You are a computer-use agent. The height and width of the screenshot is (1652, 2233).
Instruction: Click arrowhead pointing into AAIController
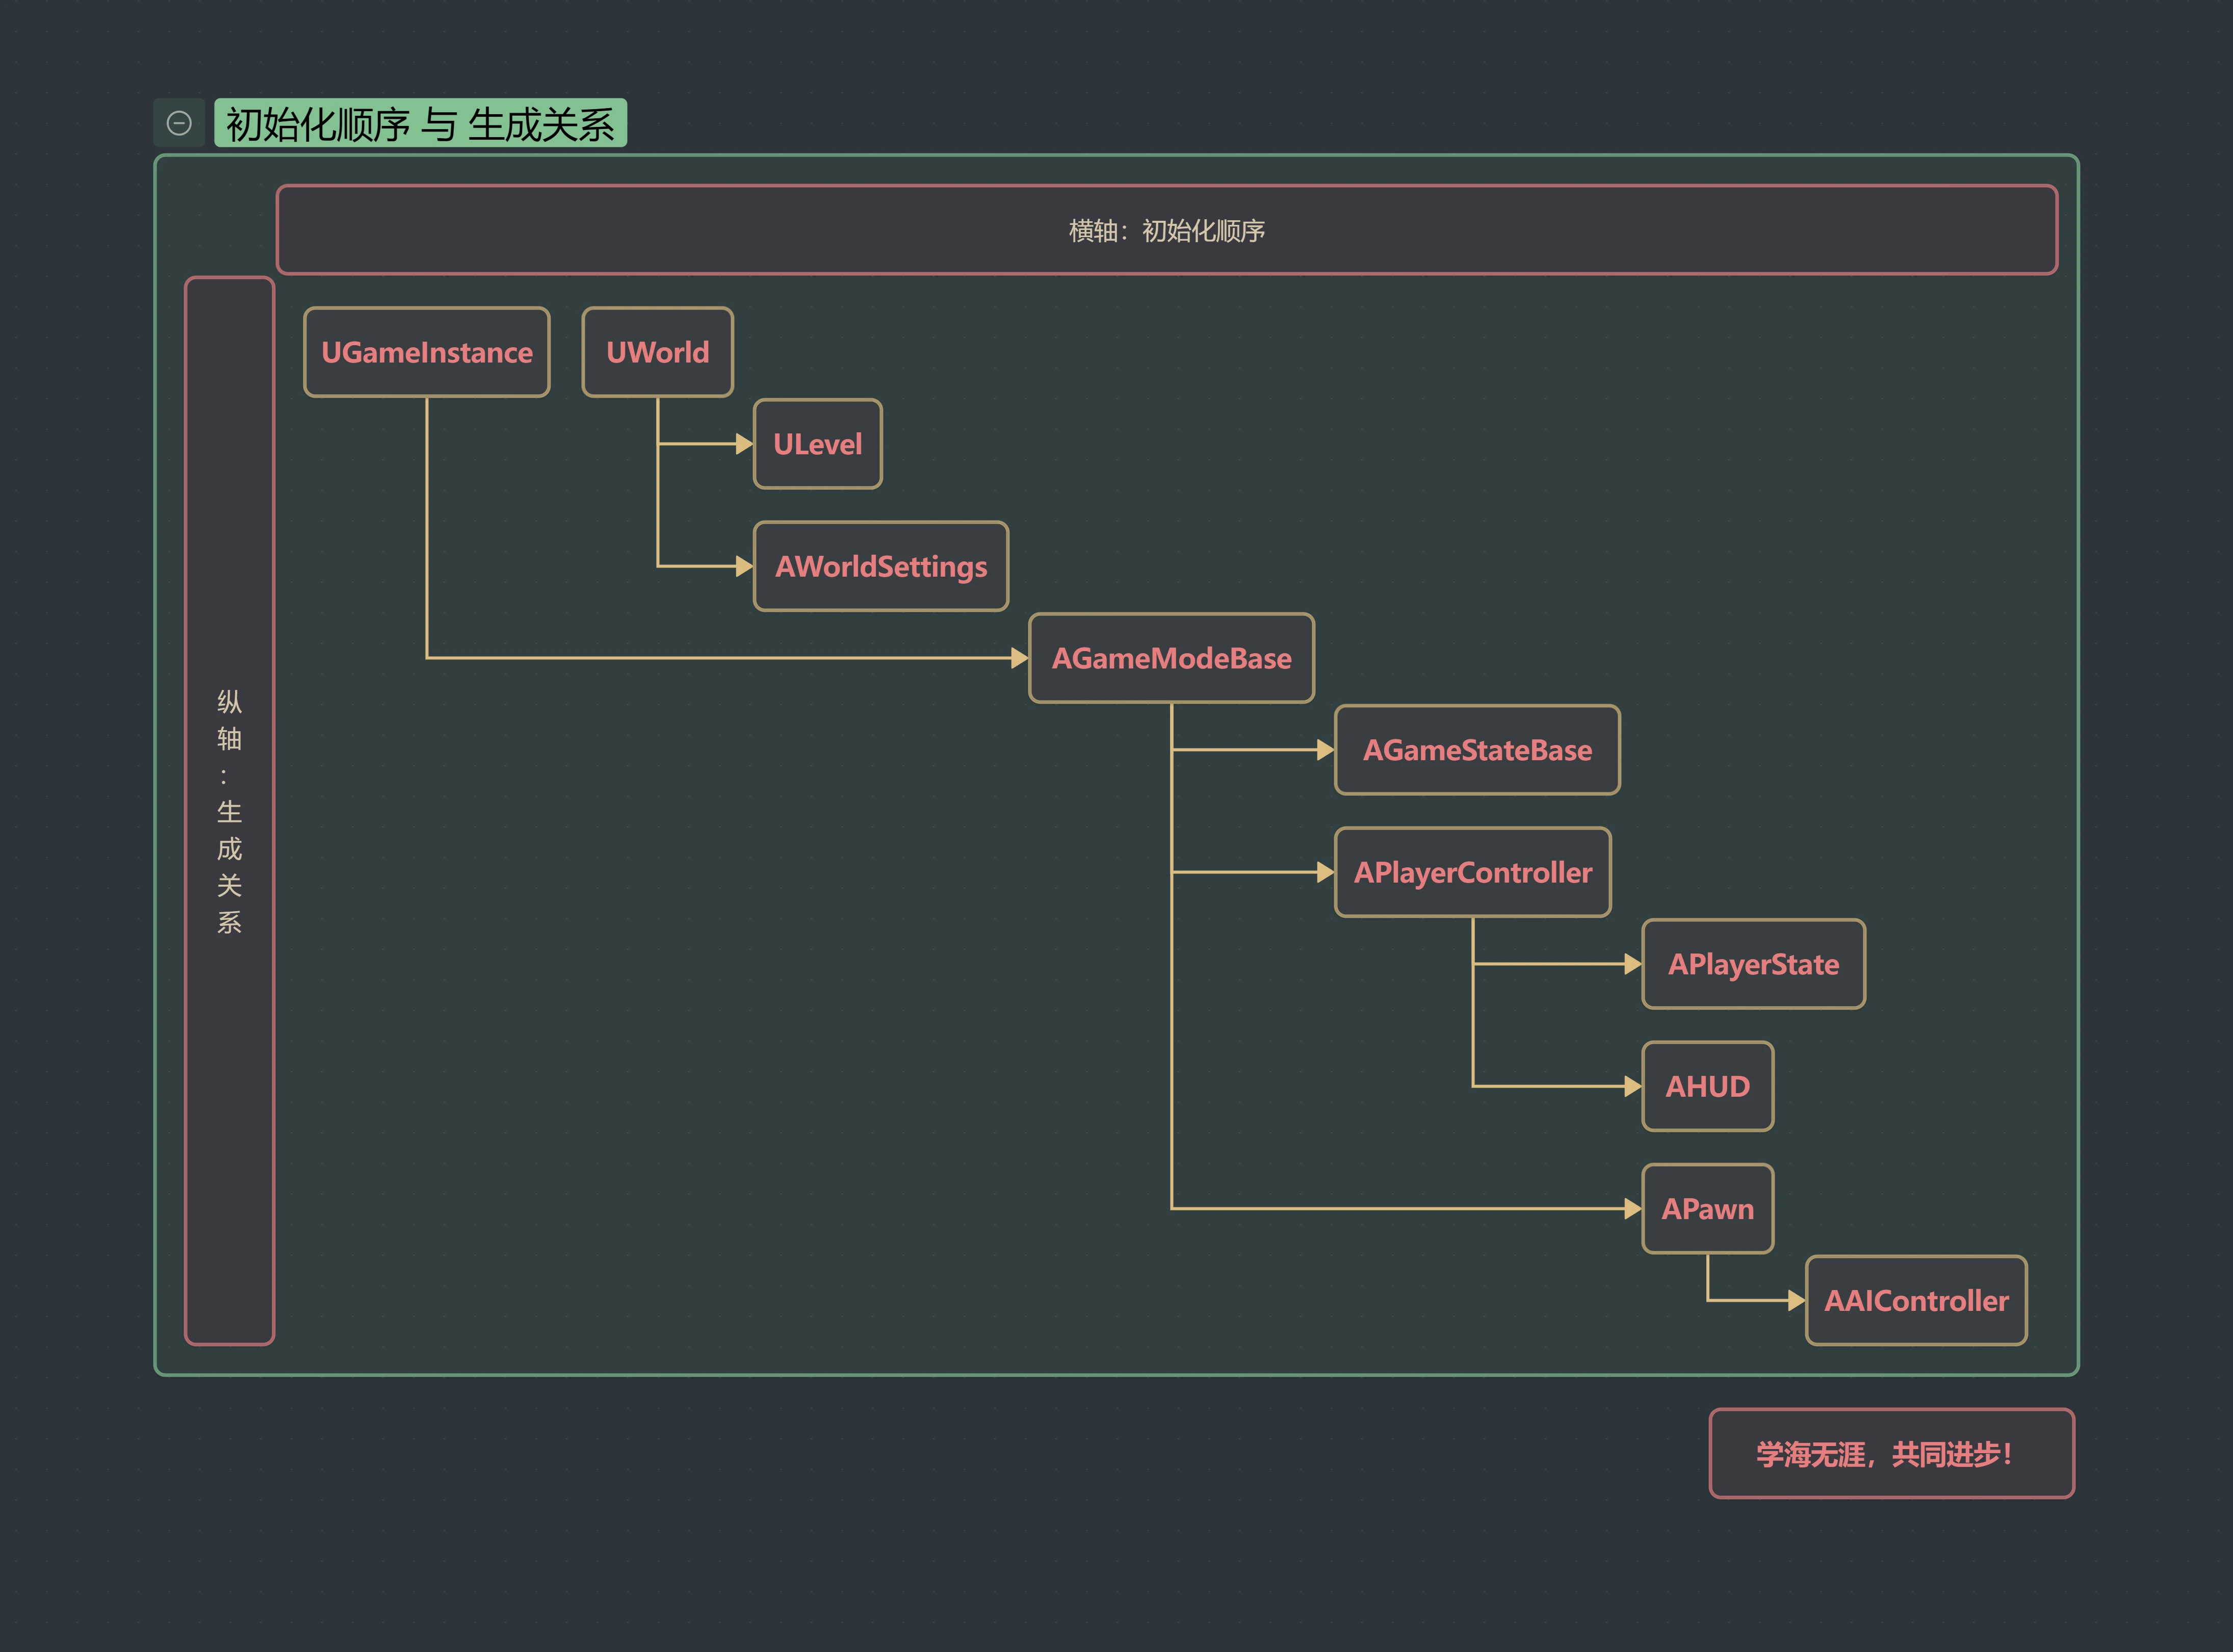click(1796, 1300)
